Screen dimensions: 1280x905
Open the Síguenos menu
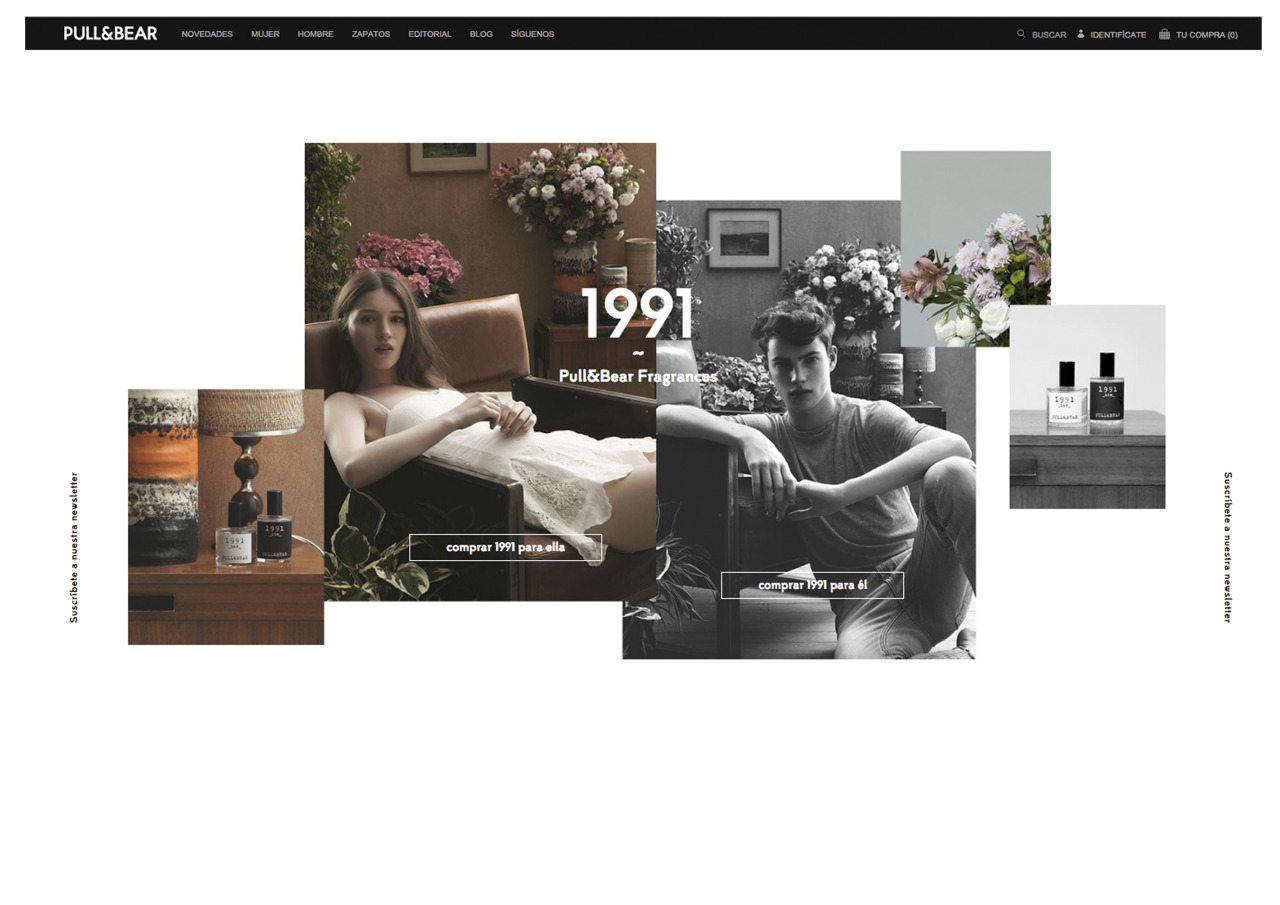pyautogui.click(x=532, y=34)
